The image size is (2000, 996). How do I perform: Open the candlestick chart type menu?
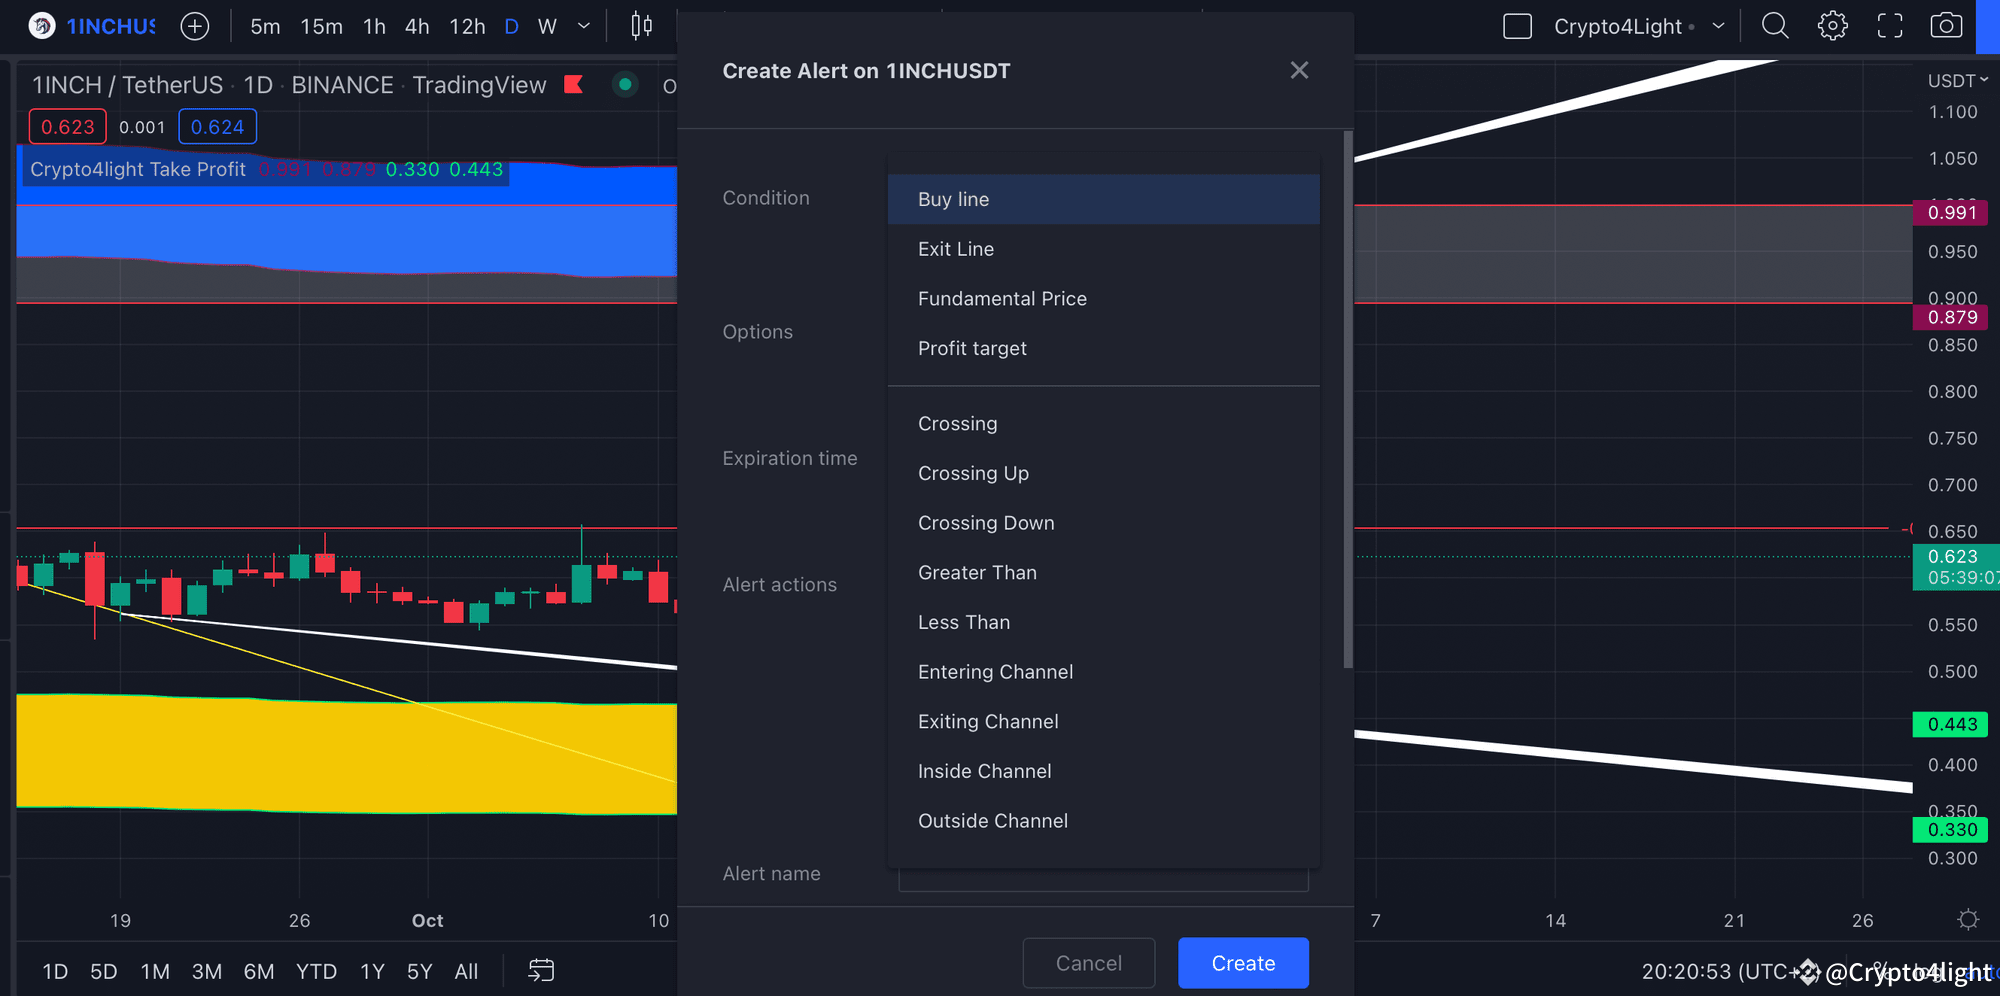[x=642, y=26]
